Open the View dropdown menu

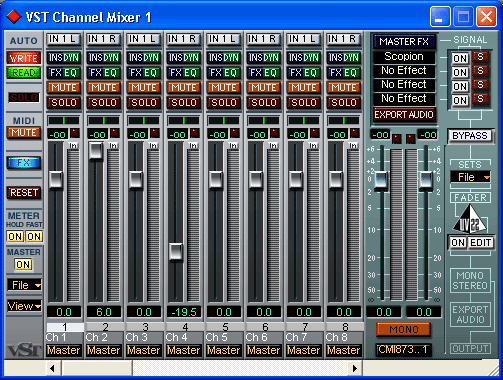point(24,306)
